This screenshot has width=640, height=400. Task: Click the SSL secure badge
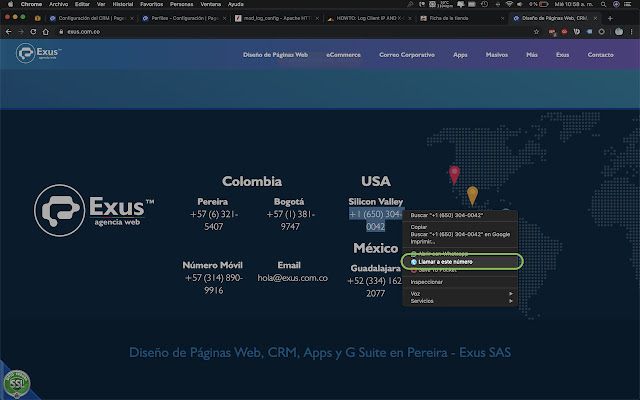[17, 383]
